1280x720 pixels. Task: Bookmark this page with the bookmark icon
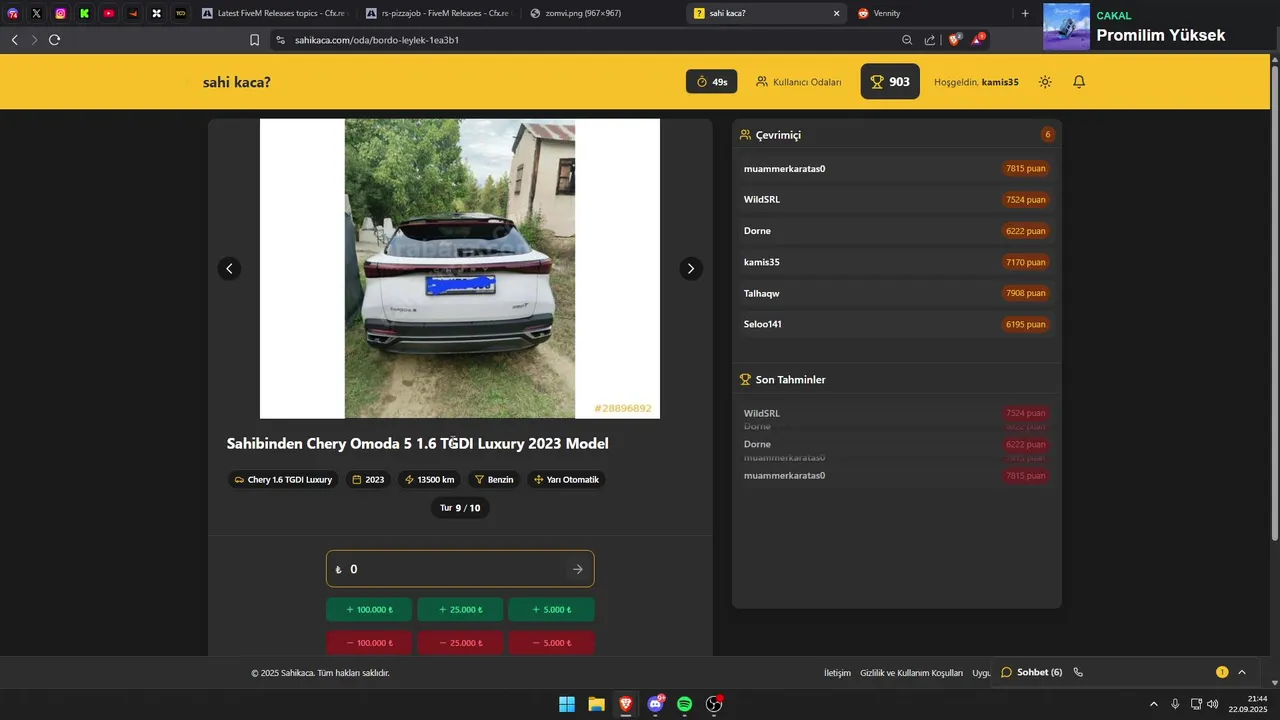pos(254,40)
